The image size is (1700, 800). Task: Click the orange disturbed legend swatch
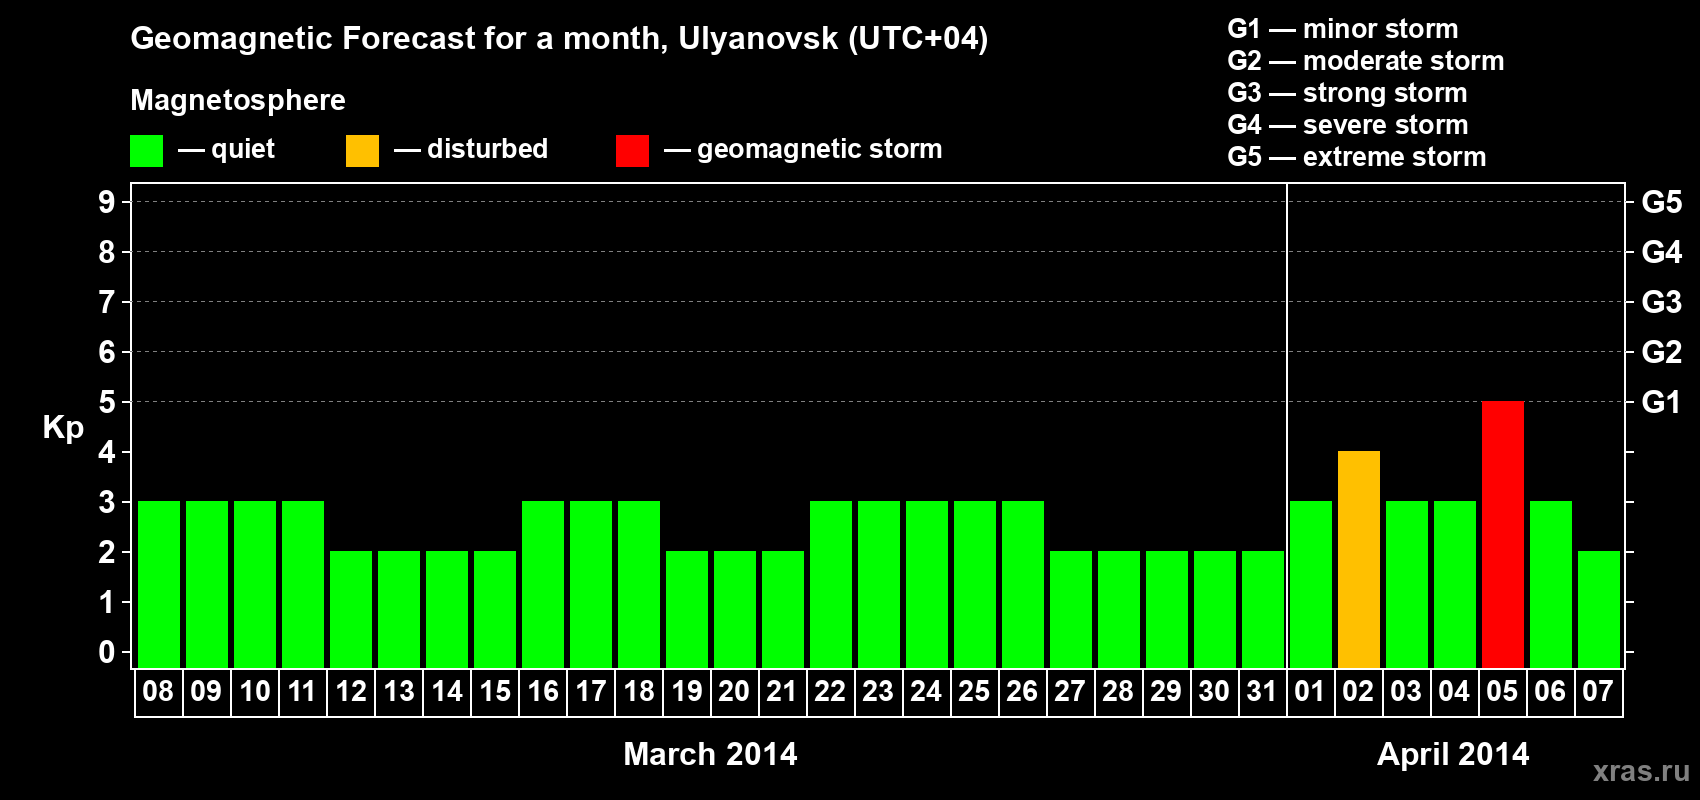[x=362, y=151]
